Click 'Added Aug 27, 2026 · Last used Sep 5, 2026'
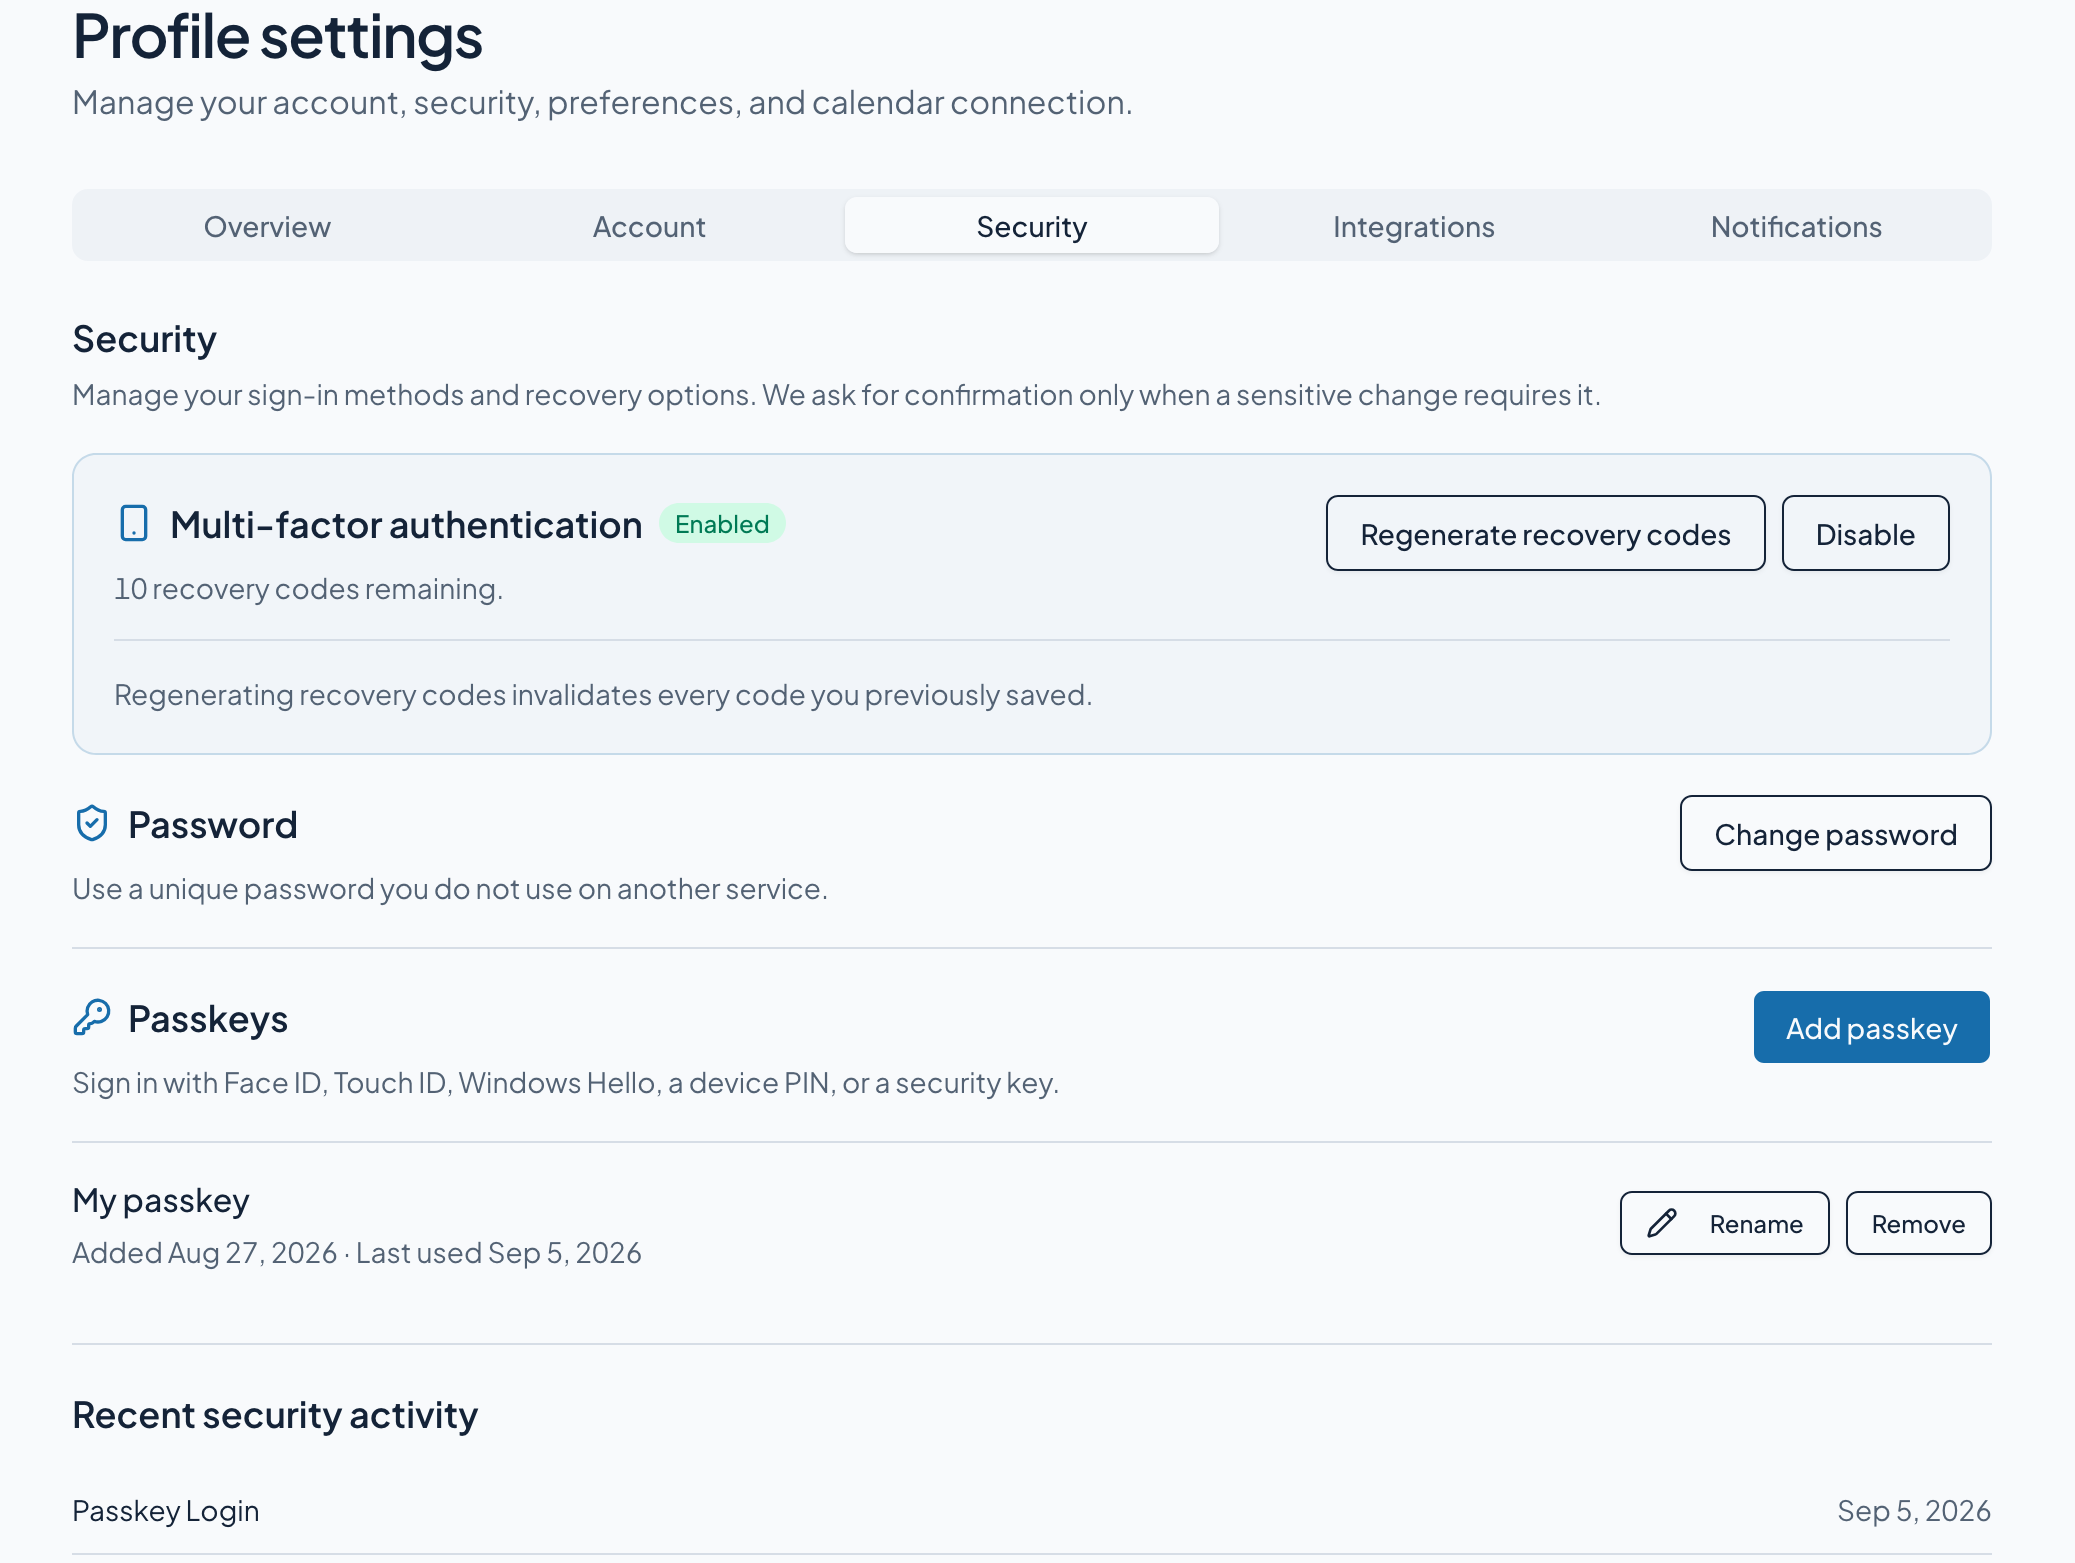This screenshot has height=1563, width=2075. pos(357,1253)
